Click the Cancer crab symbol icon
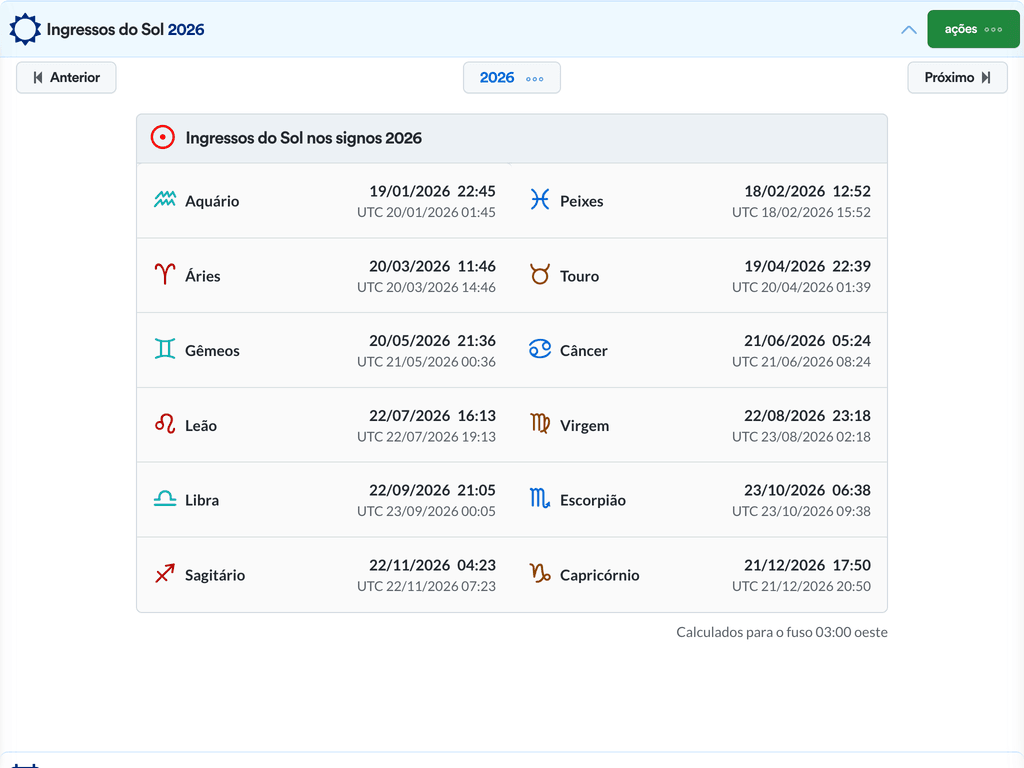This screenshot has width=1024, height=768. coord(539,349)
